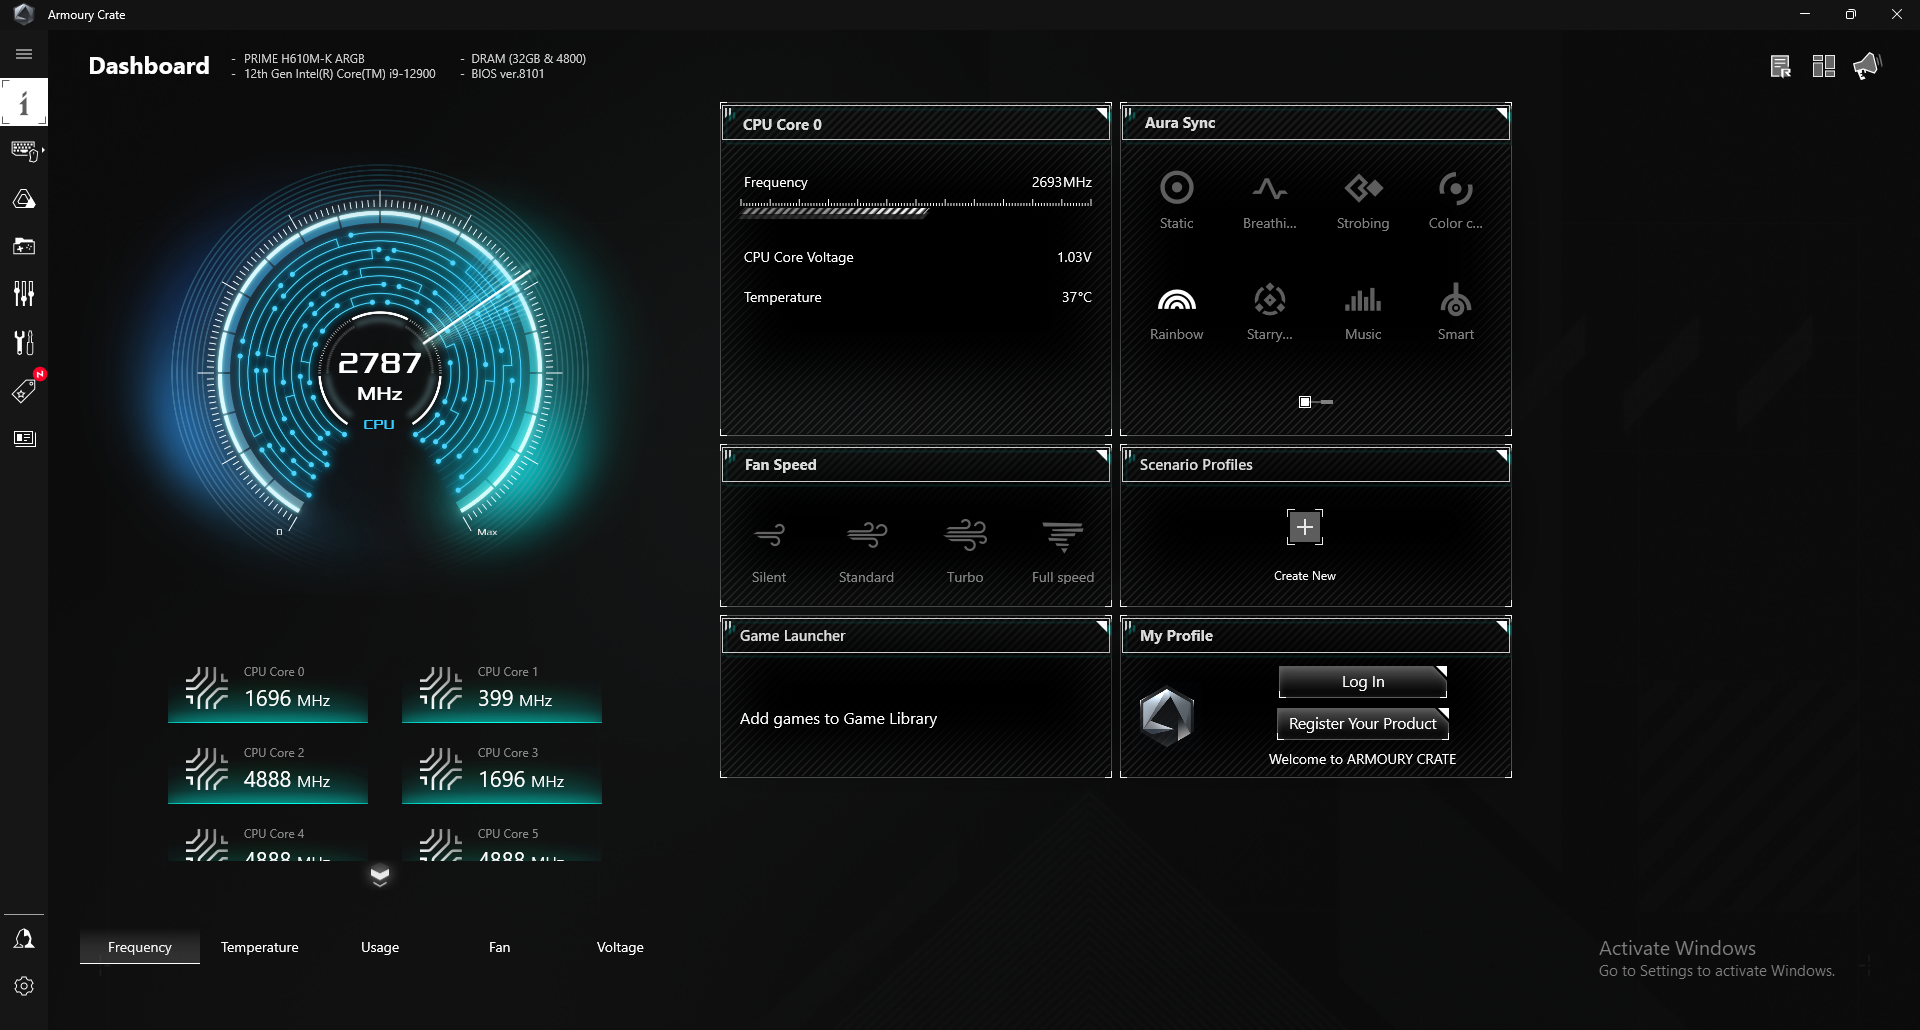The image size is (1920, 1030).
Task: Enable Full speed fan mode
Action: point(1062,548)
